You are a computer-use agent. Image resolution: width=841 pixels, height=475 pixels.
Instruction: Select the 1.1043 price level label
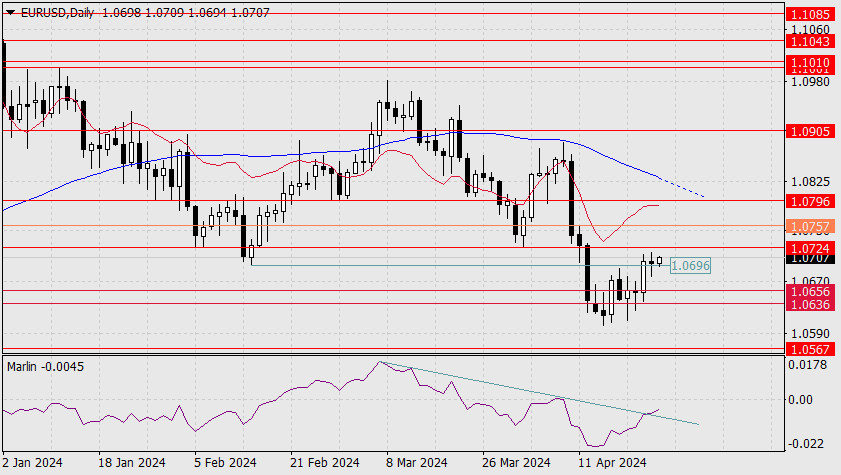810,41
